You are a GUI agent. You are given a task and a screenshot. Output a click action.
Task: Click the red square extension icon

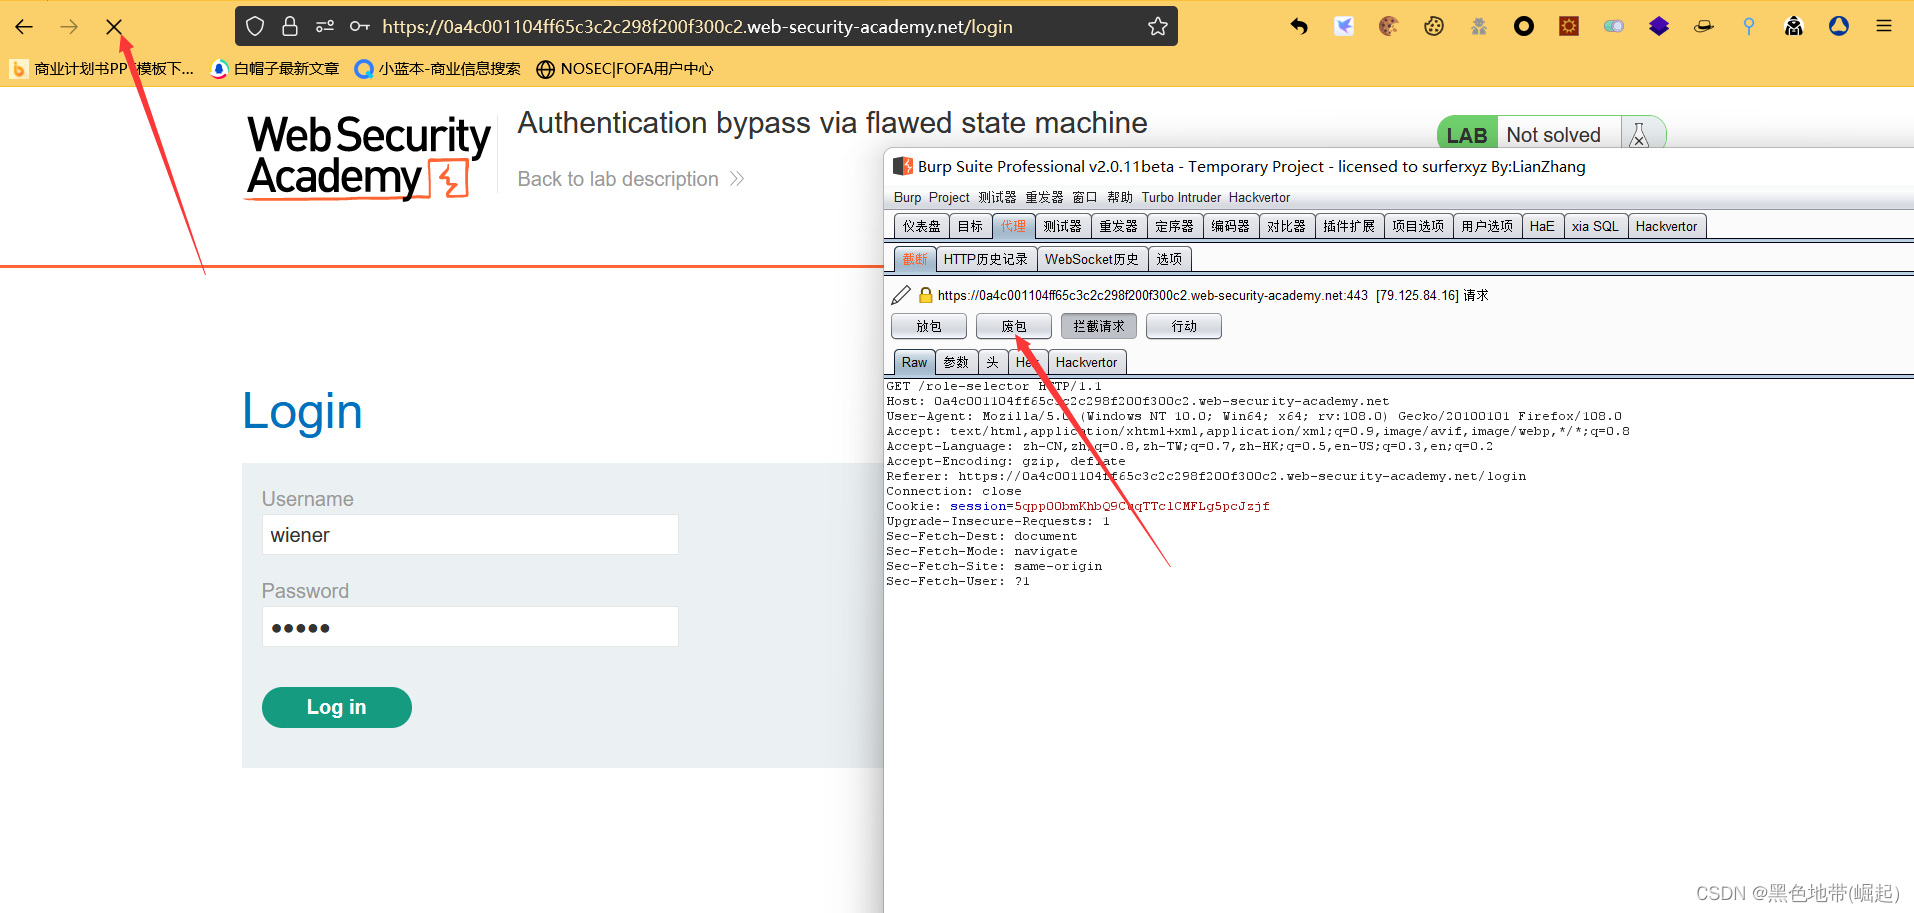tap(1569, 26)
